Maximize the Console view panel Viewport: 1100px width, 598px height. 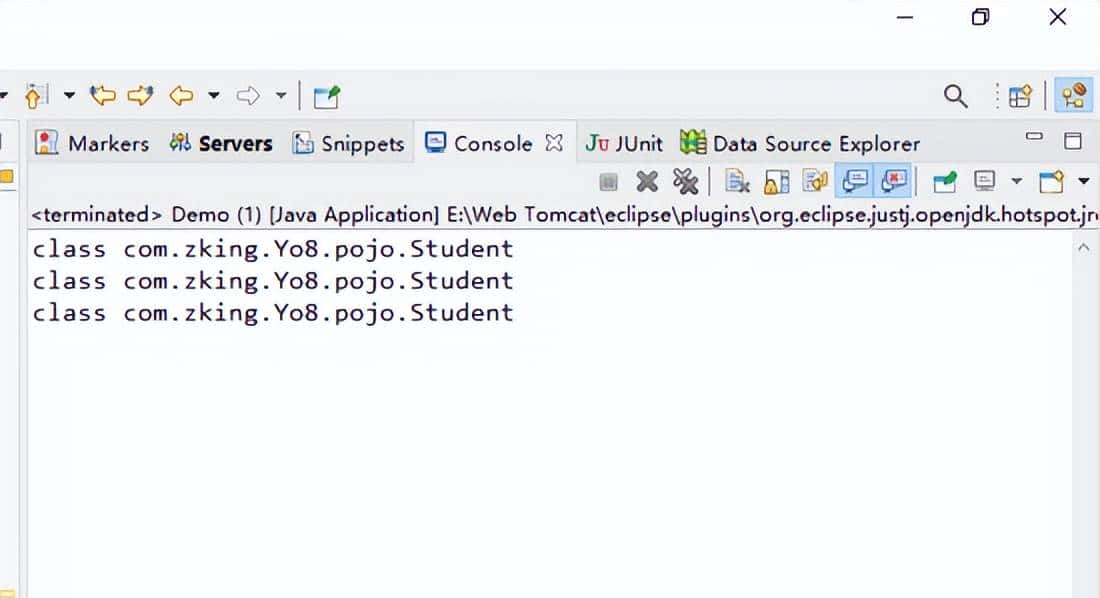pyautogui.click(x=1073, y=140)
